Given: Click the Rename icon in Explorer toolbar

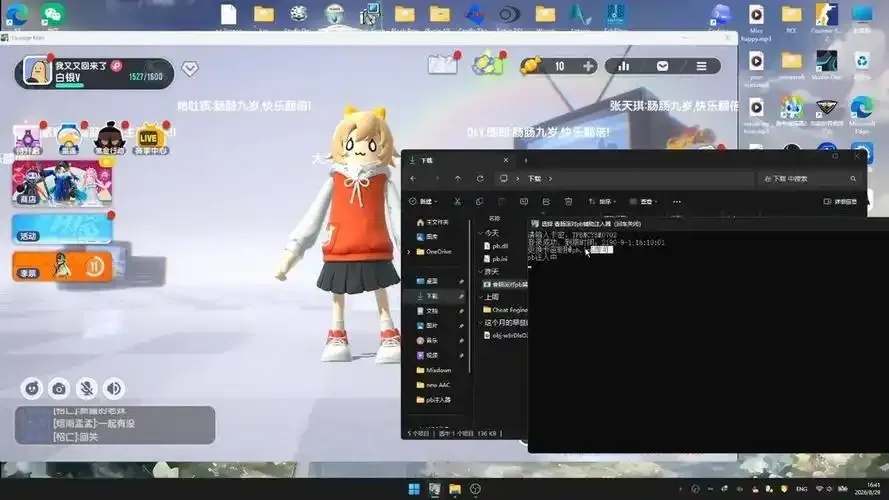Looking at the screenshot, I should pyautogui.click(x=524, y=201).
